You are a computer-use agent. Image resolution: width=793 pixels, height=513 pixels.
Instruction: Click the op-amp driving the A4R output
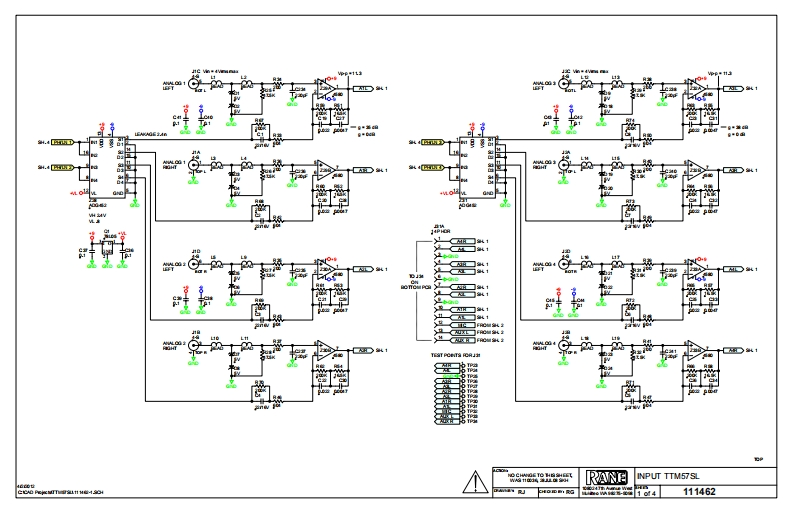pos(696,350)
